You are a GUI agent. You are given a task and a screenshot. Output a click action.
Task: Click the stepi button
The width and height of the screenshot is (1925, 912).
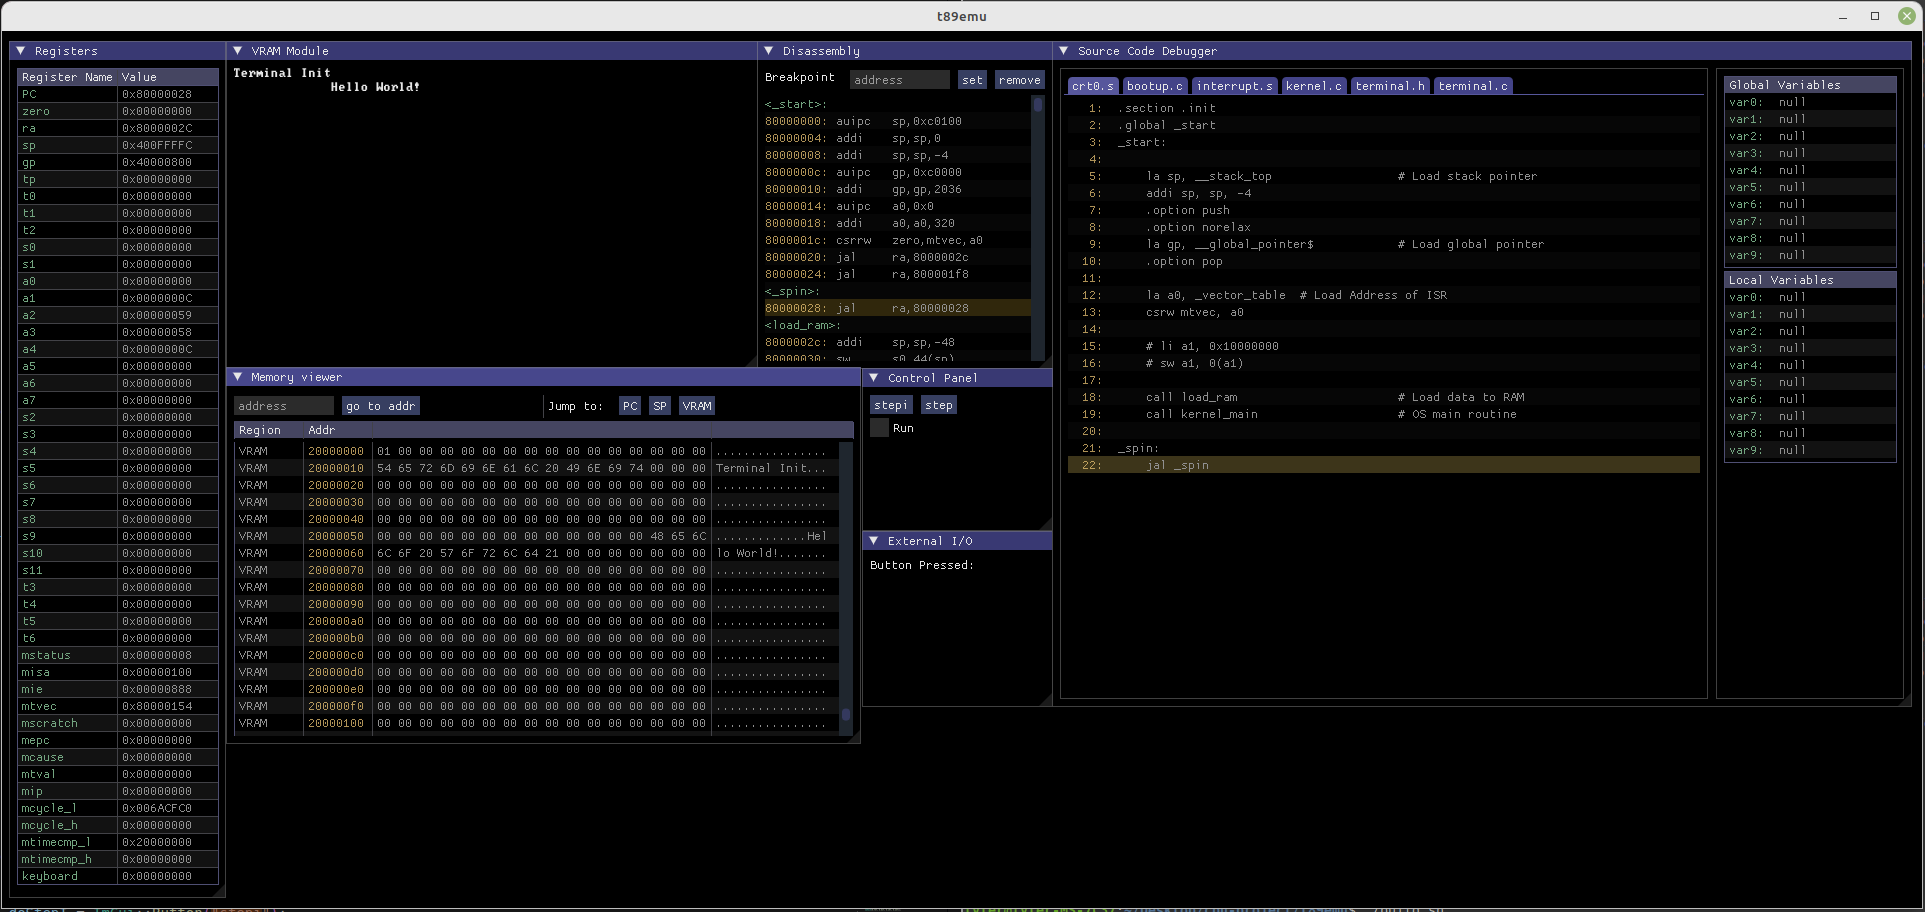pyautogui.click(x=890, y=405)
